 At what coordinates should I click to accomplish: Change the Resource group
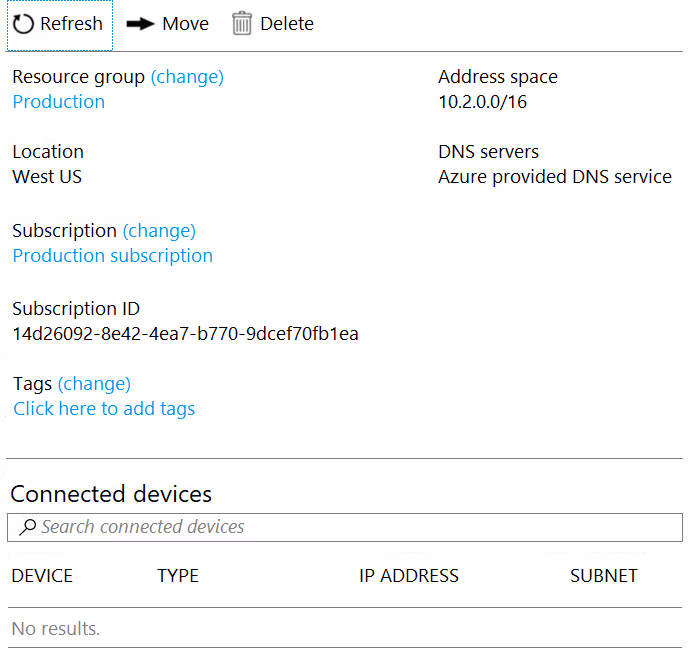187,77
